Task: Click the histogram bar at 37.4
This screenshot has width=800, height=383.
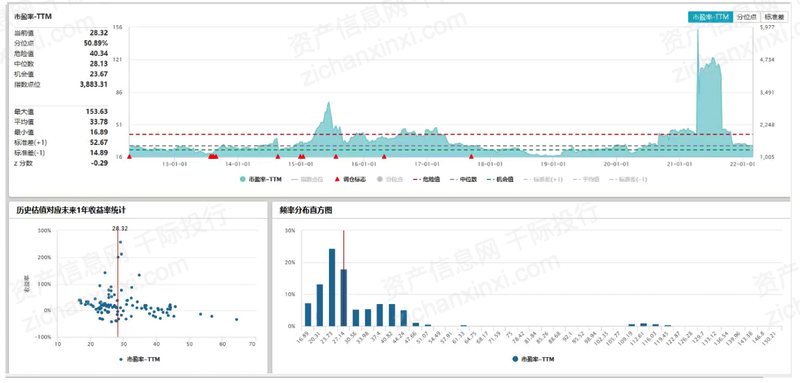Action: [380, 315]
